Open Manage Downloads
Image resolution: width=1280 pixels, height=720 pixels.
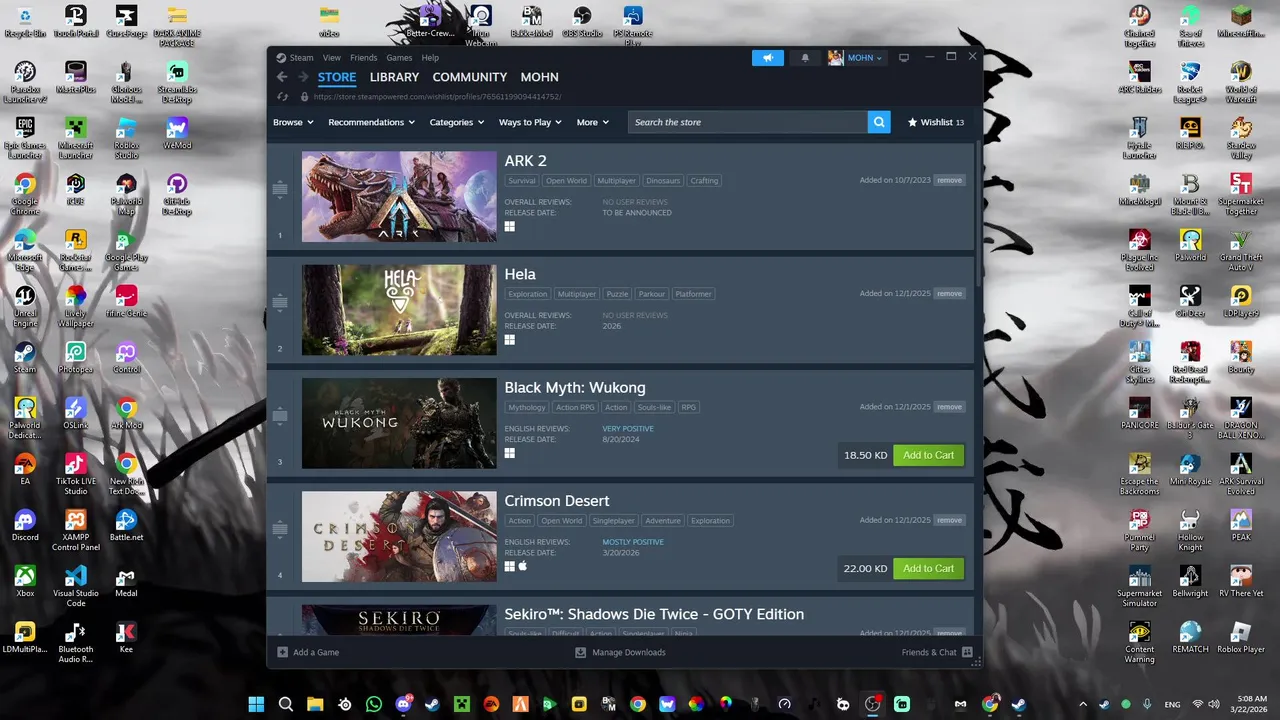point(620,652)
